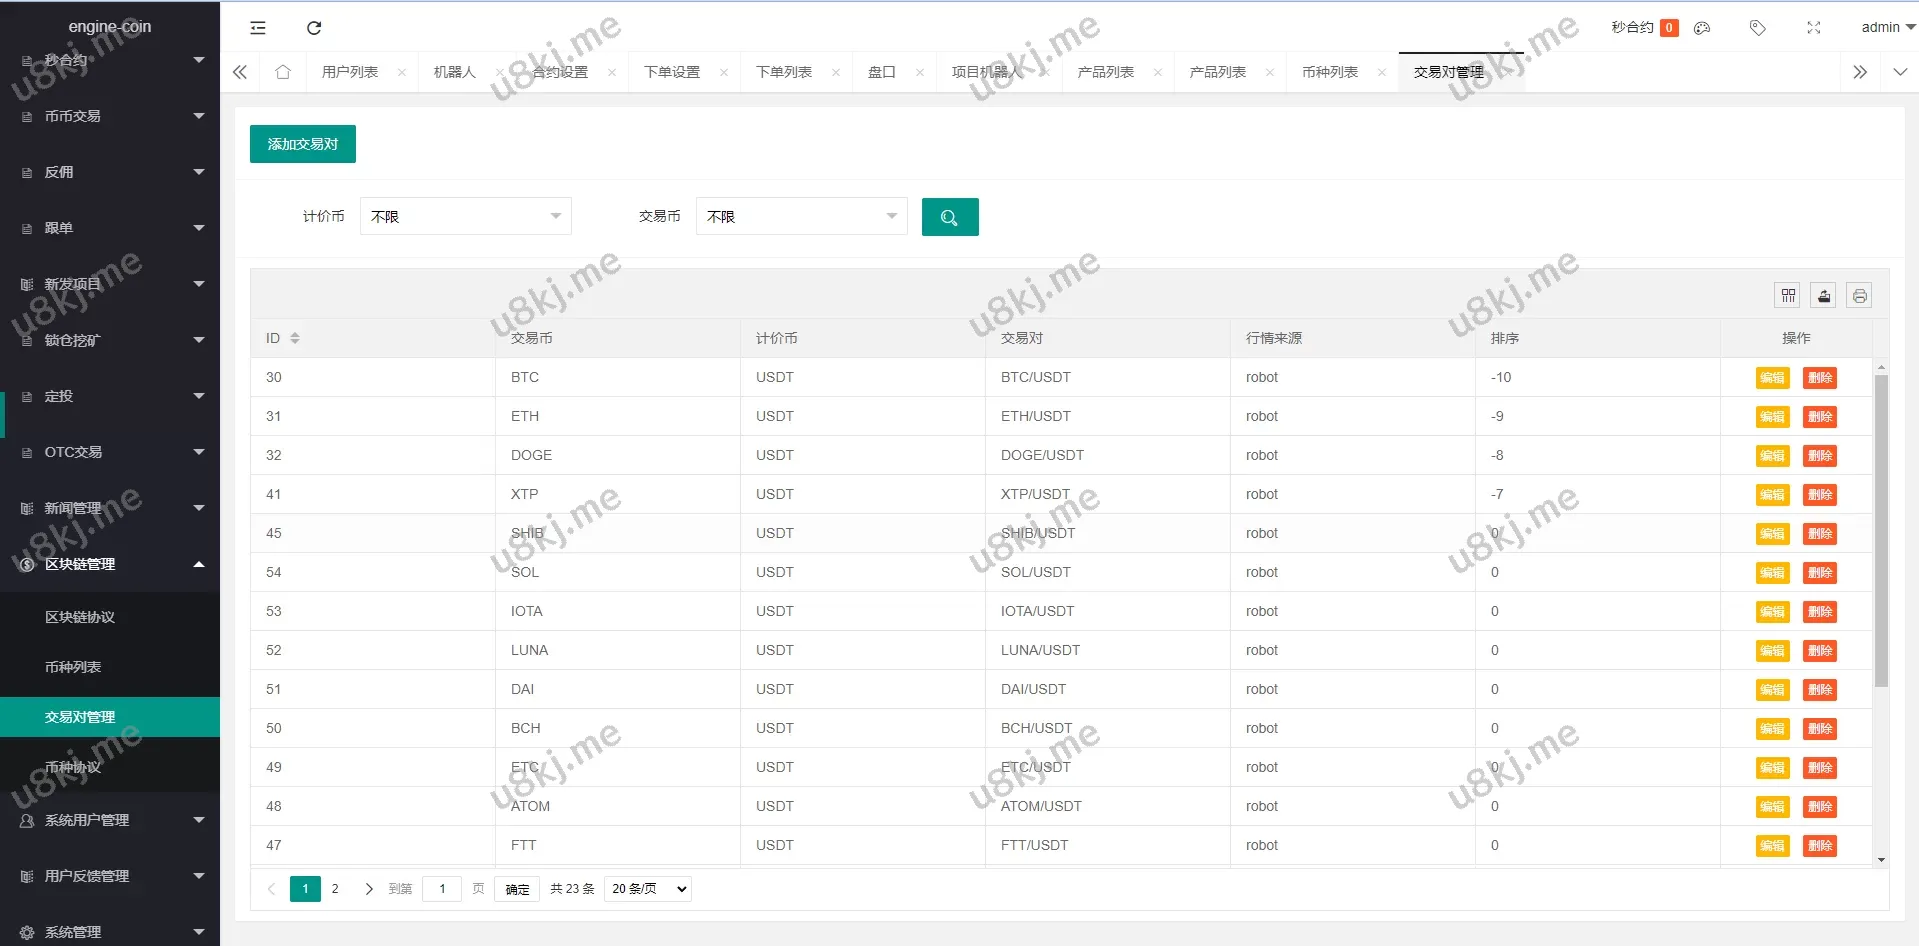The image size is (1919, 946).
Task: Click the refresh page icon
Action: [x=314, y=28]
